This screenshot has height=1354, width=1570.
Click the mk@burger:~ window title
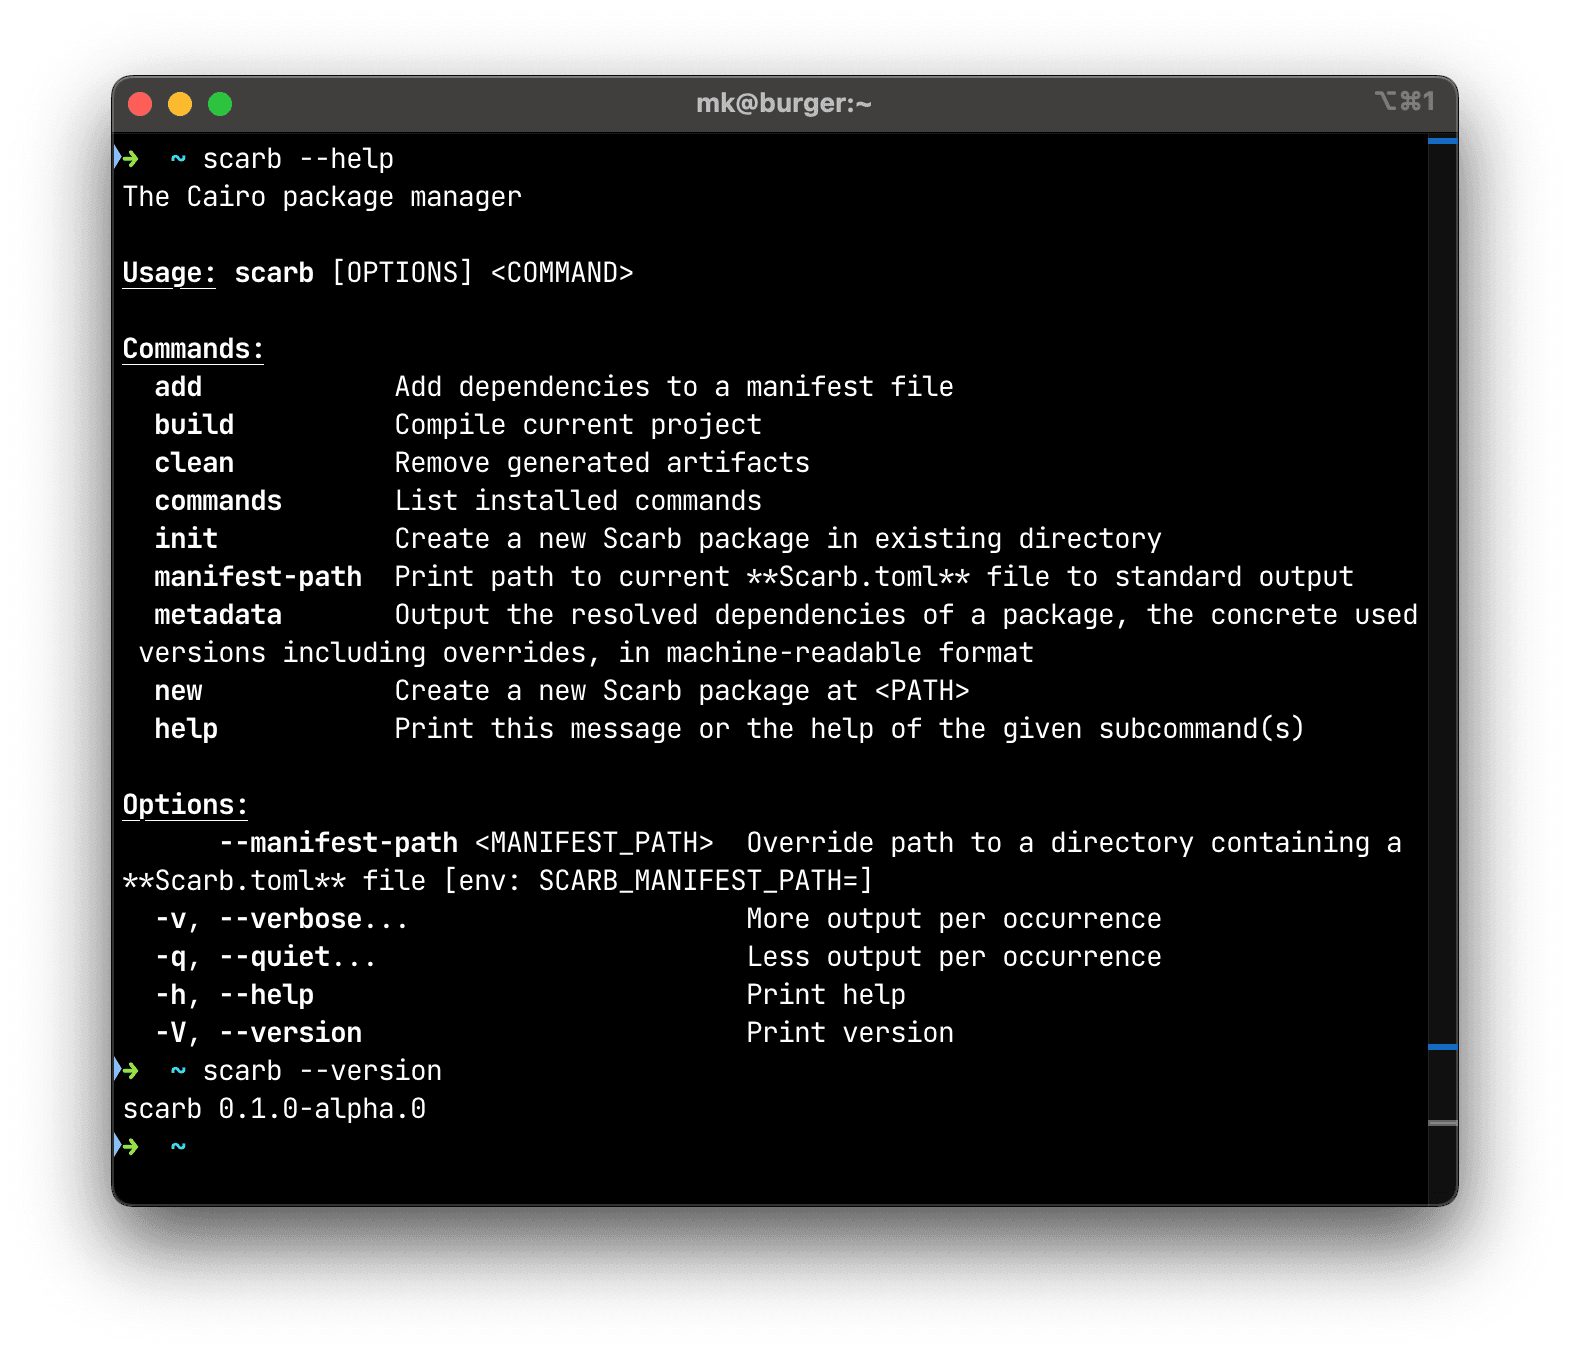coord(783,104)
